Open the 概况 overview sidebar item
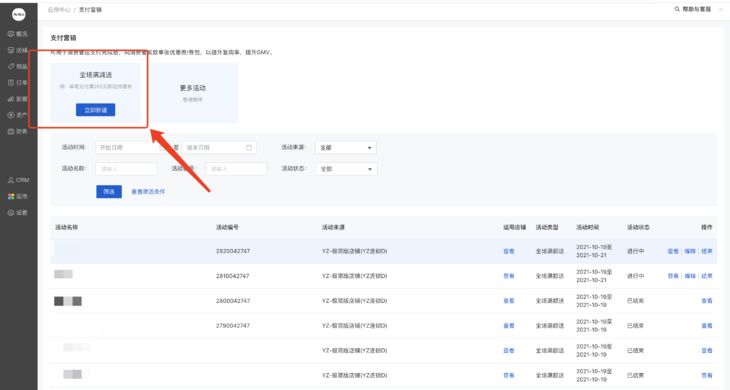This screenshot has height=390, width=730. (x=18, y=34)
